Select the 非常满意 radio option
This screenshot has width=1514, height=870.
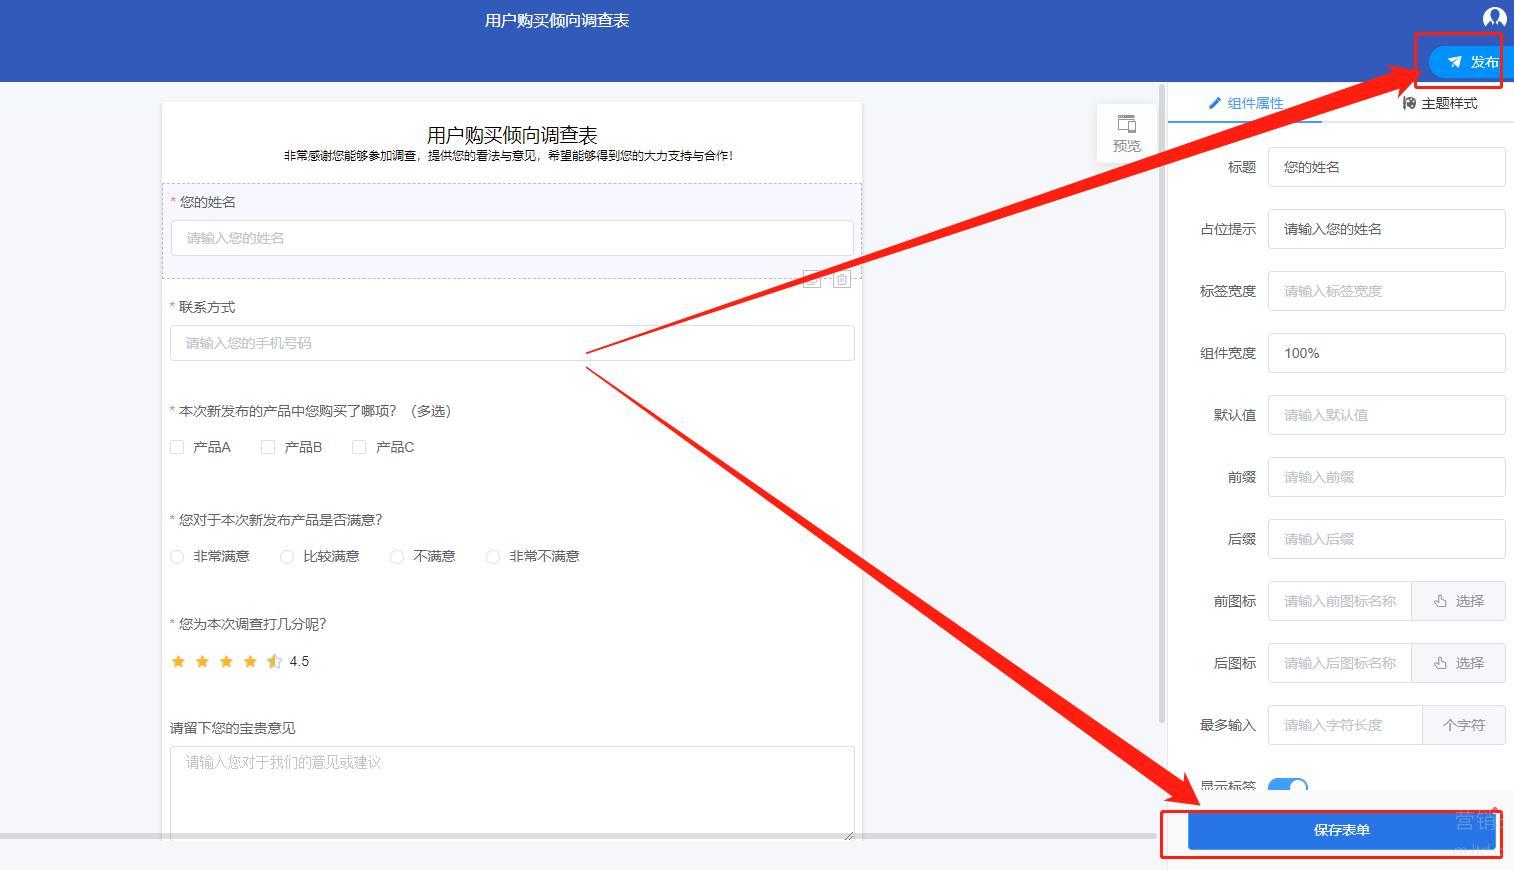[x=177, y=557]
